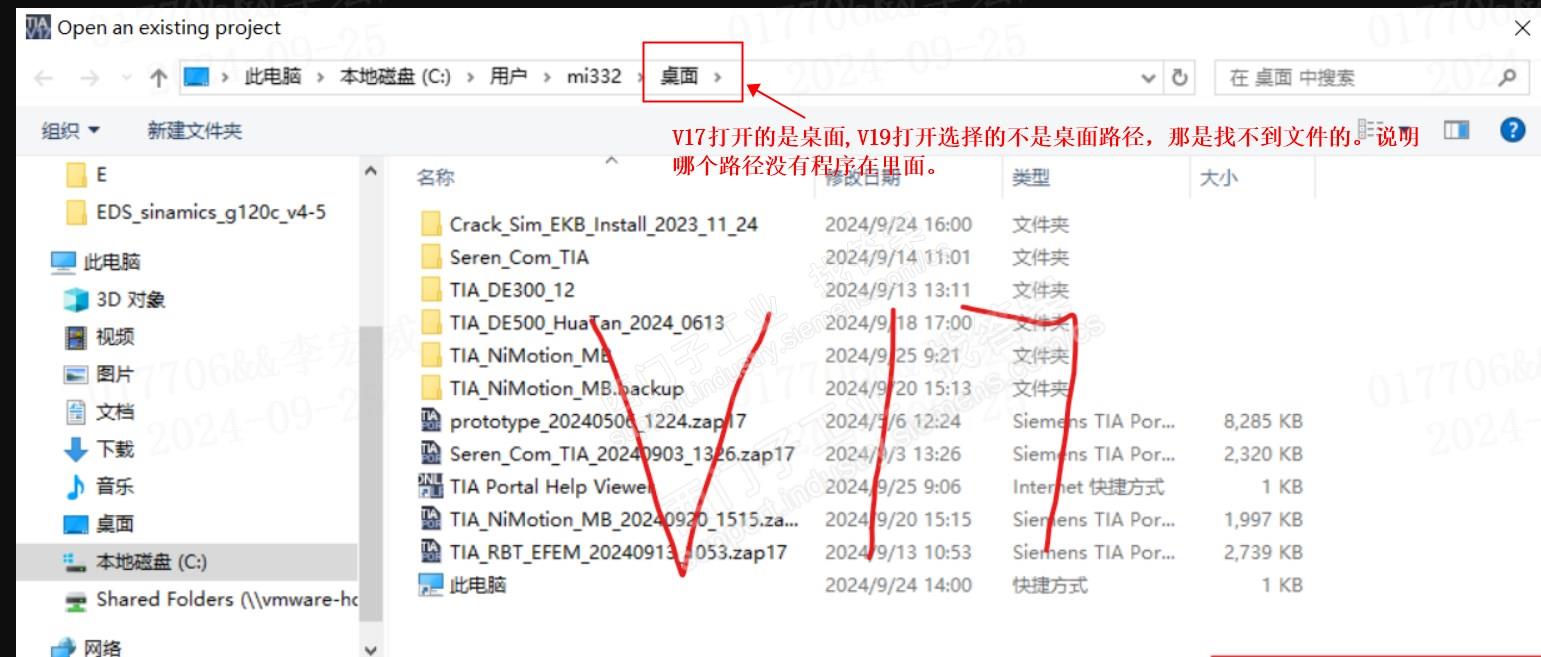Expand chevron after 用户 in breadcrumb

tap(546, 77)
